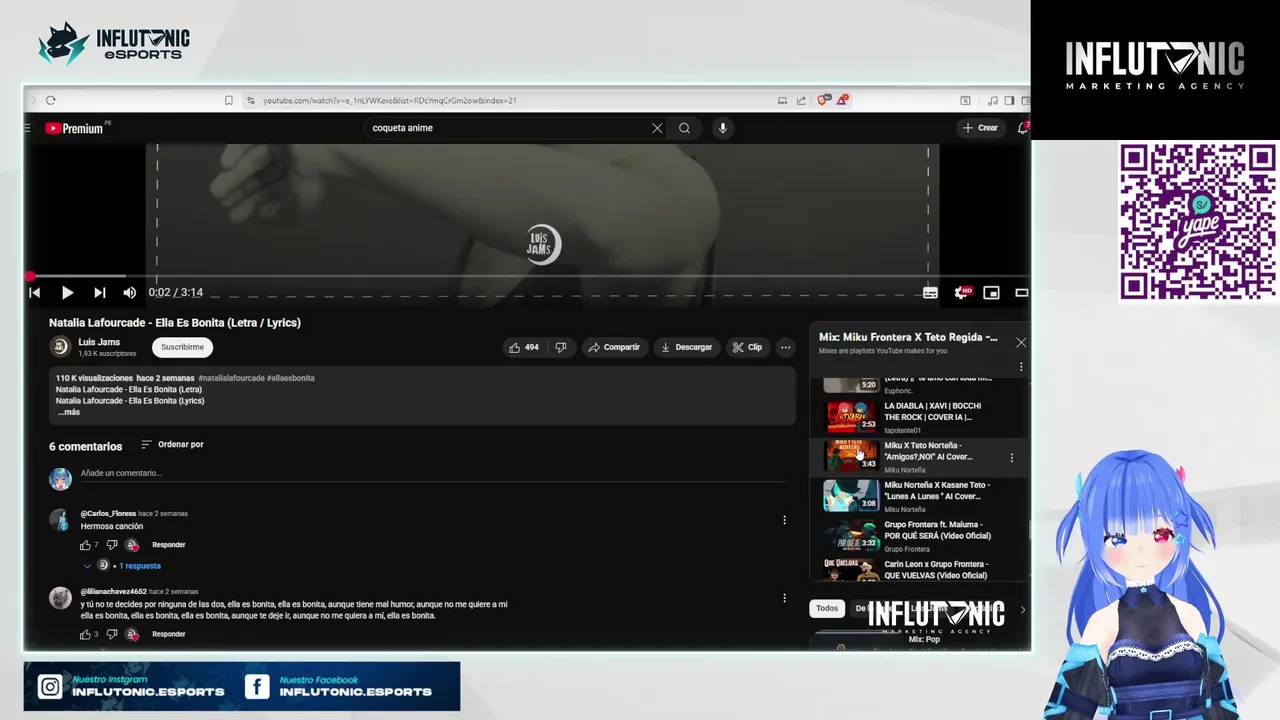Click the Descargar download button
The height and width of the screenshot is (720, 1280).
pyautogui.click(x=686, y=347)
